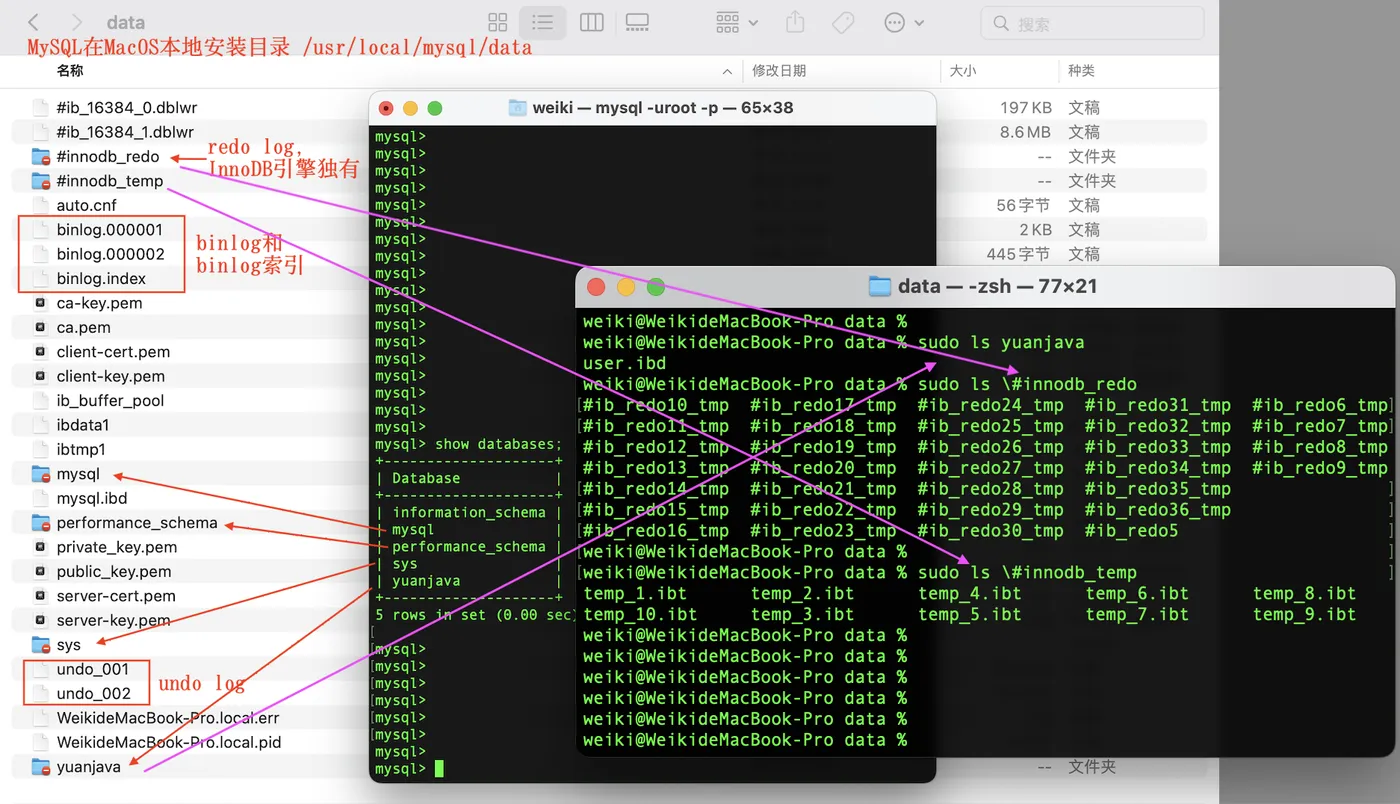The height and width of the screenshot is (804, 1400).
Task: Select the private_key.pem certificate icon
Action: (x=40, y=547)
